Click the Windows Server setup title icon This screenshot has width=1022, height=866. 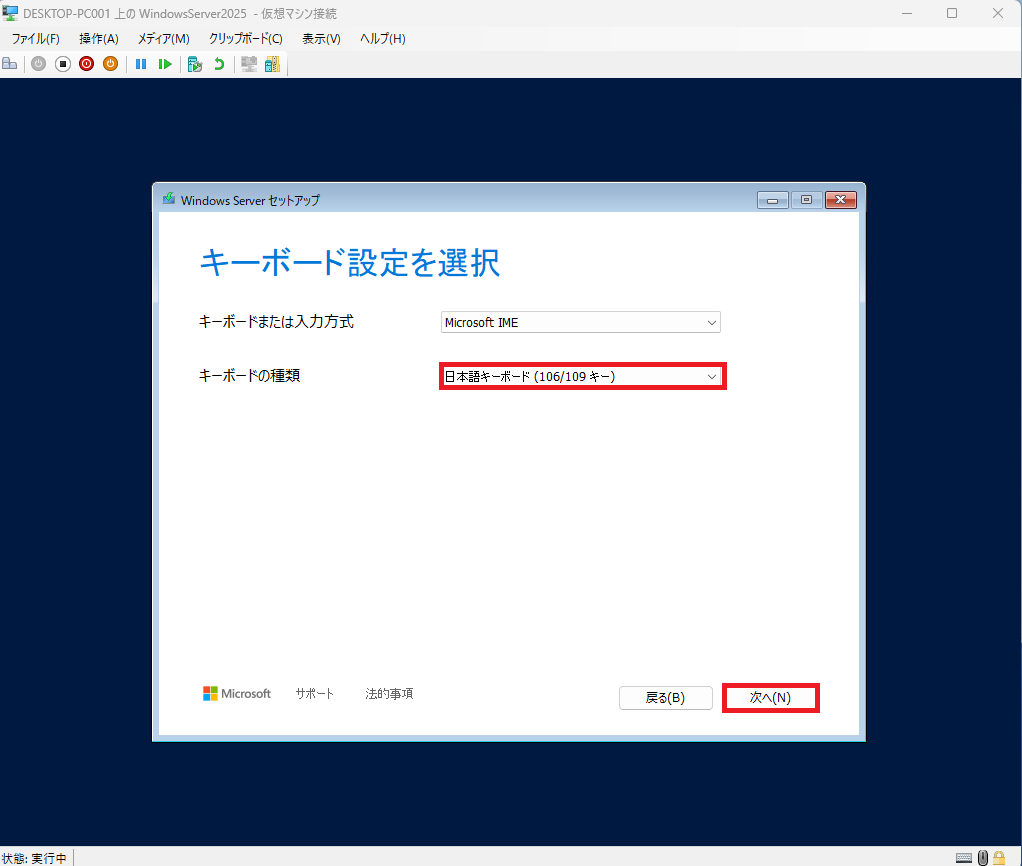[169, 199]
